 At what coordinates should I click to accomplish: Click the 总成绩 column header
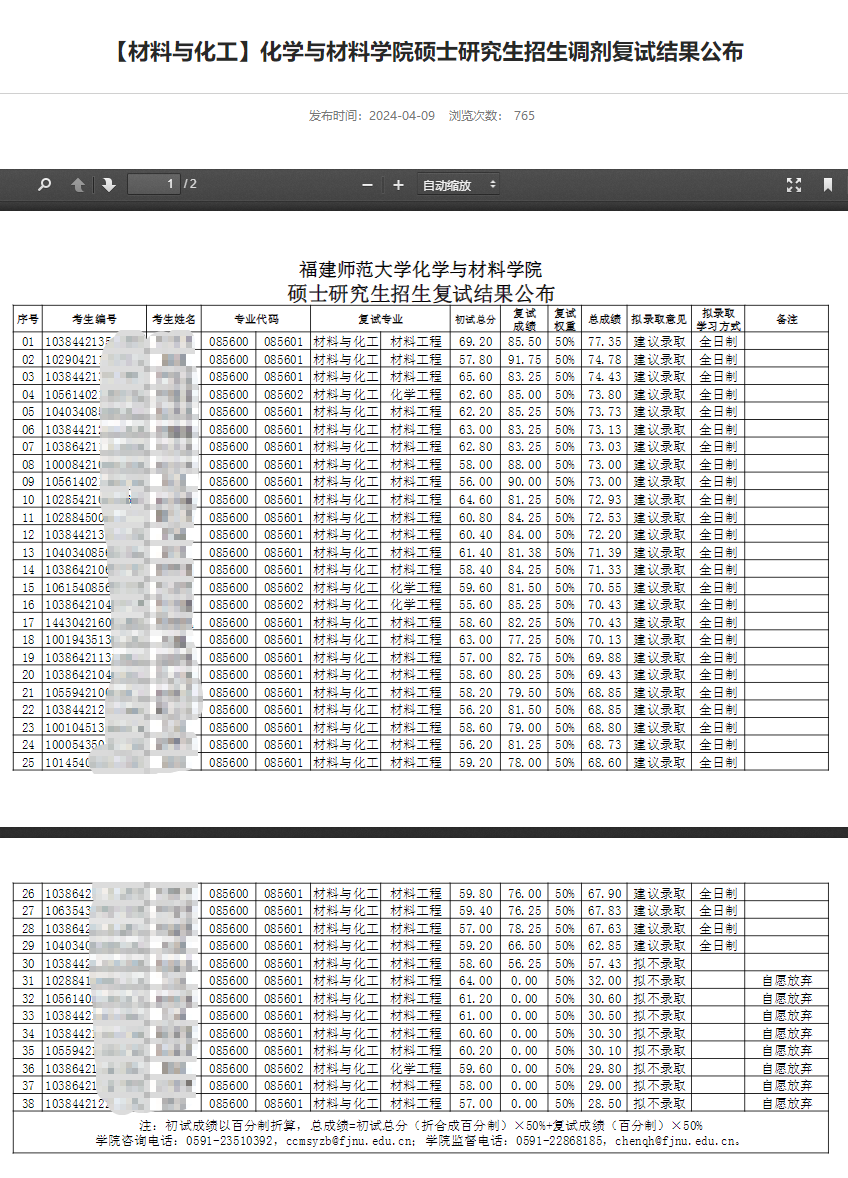point(605,319)
